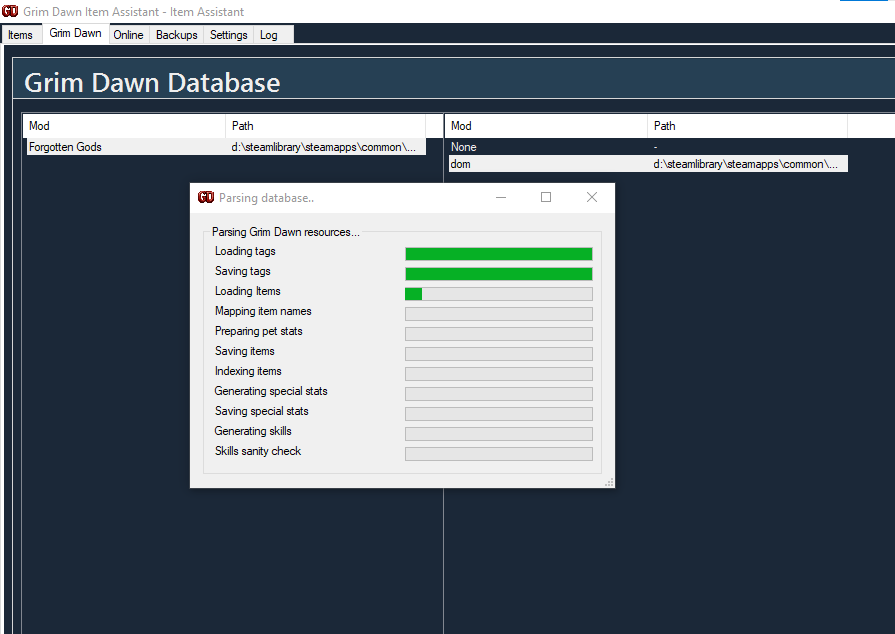Image resolution: width=895 pixels, height=634 pixels.
Task: Click the Grim Dawn Database heading
Action: tap(152, 83)
